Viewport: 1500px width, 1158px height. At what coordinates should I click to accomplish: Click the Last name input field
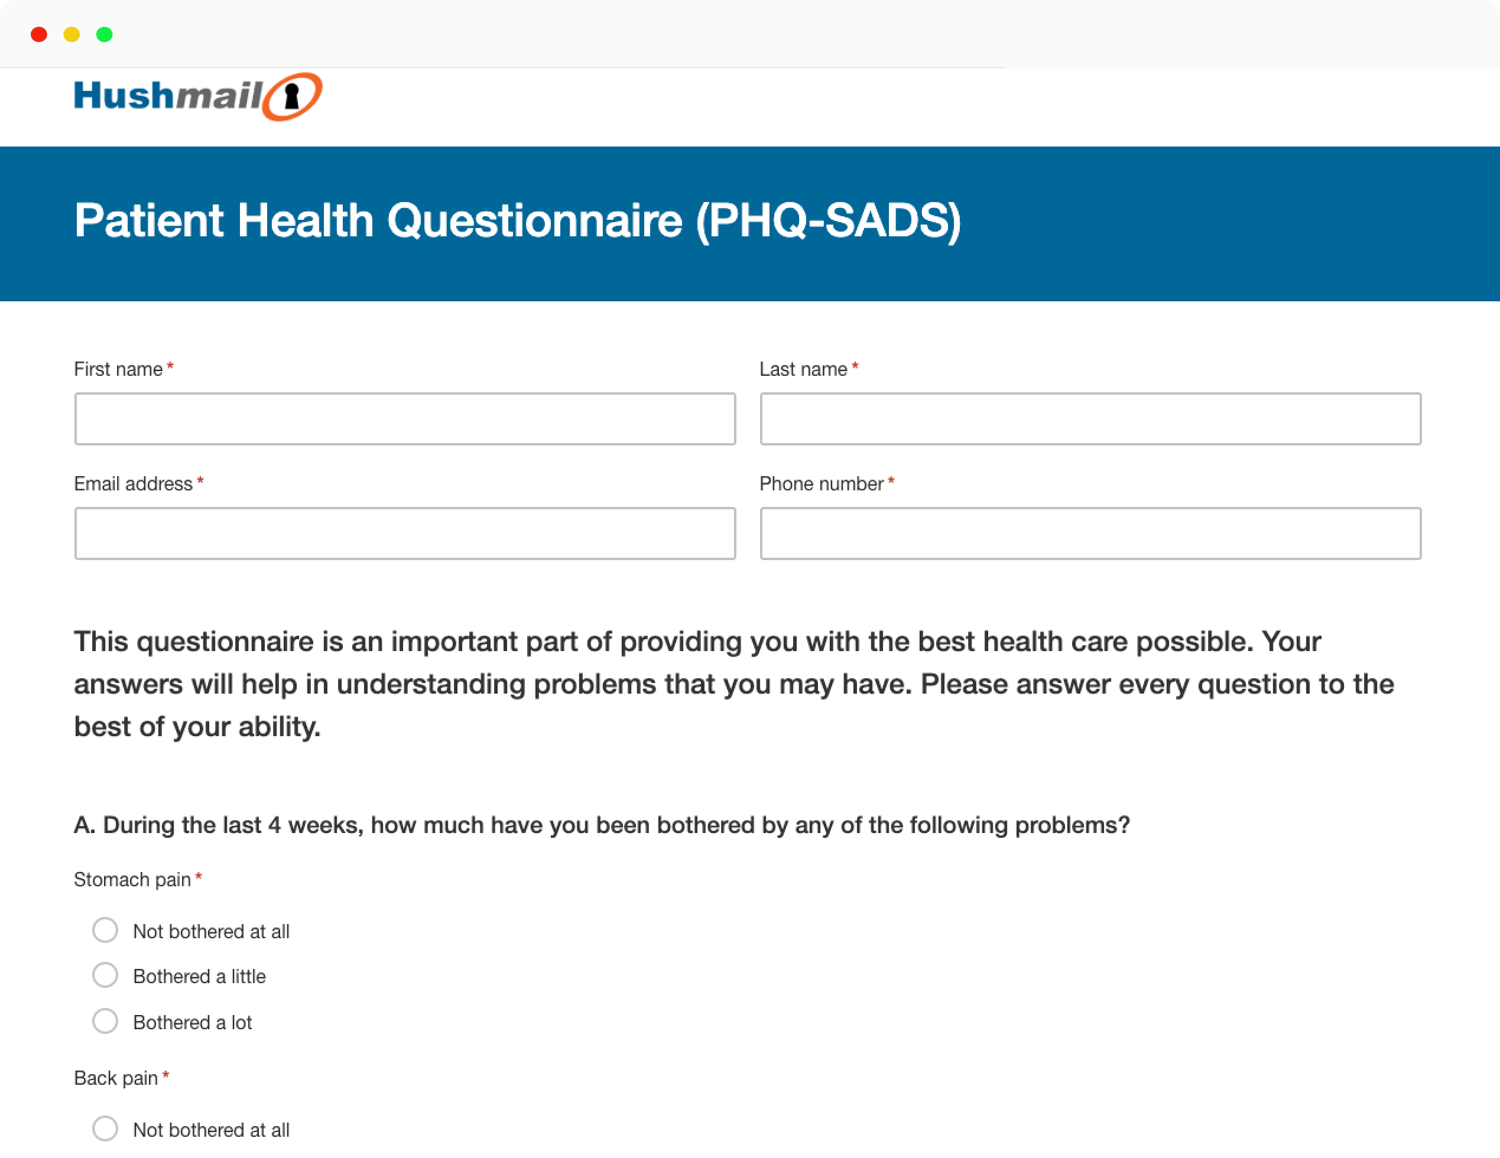(1090, 419)
